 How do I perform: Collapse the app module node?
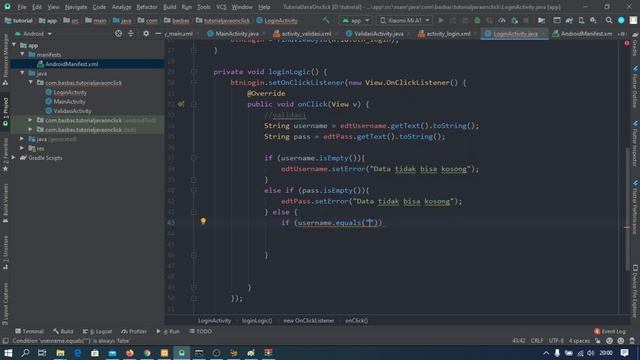14,45
